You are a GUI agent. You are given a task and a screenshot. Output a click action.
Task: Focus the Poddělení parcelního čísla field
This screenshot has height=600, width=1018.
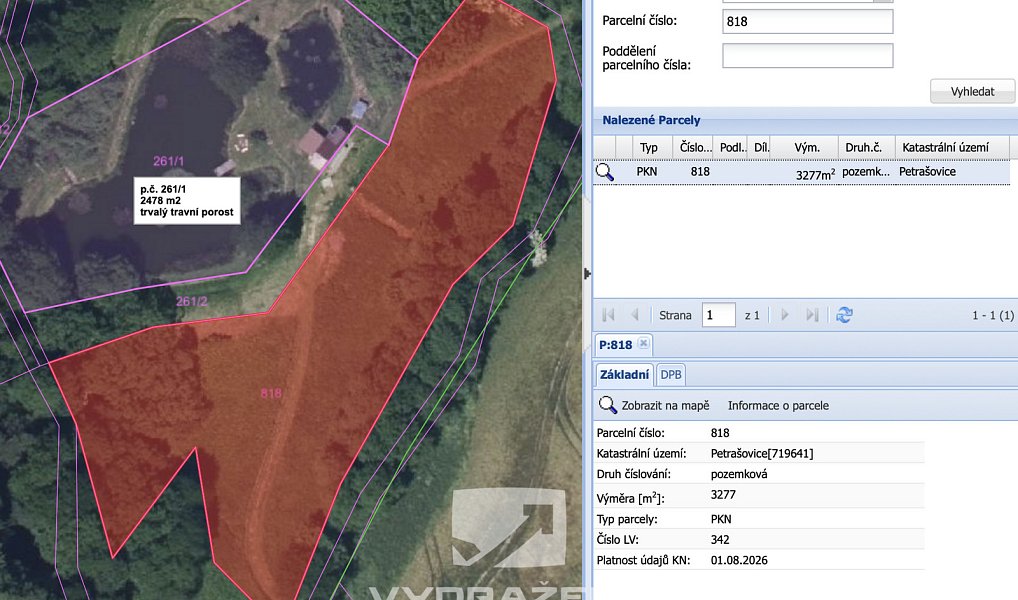point(808,56)
